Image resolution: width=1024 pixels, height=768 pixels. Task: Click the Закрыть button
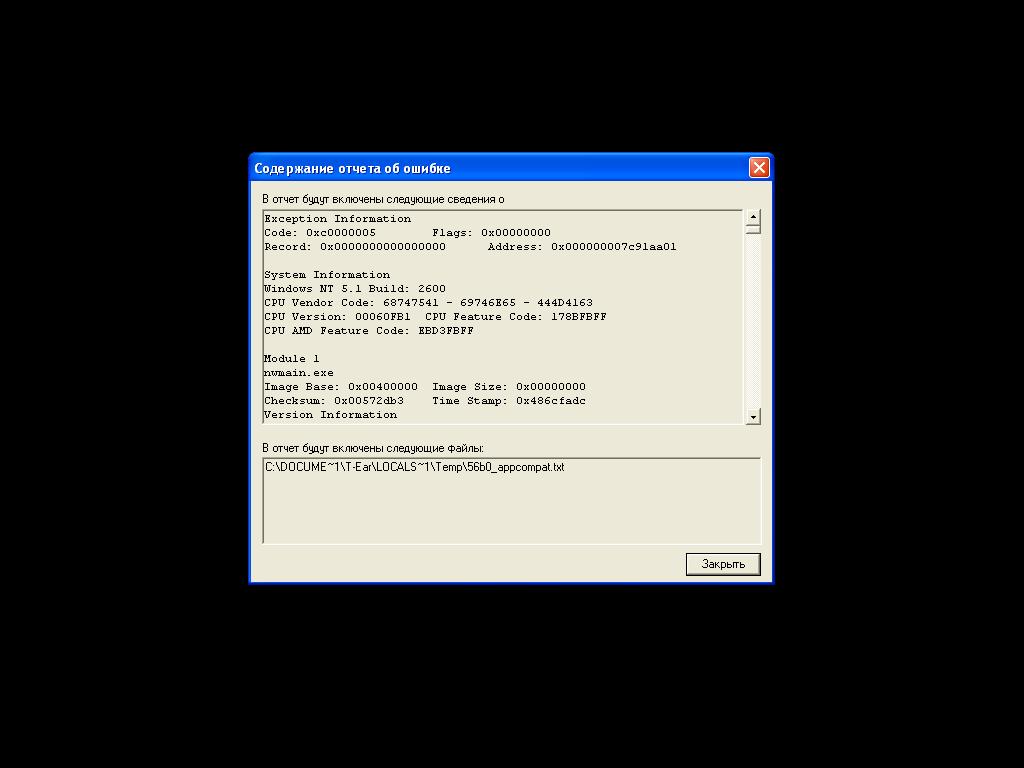723,564
